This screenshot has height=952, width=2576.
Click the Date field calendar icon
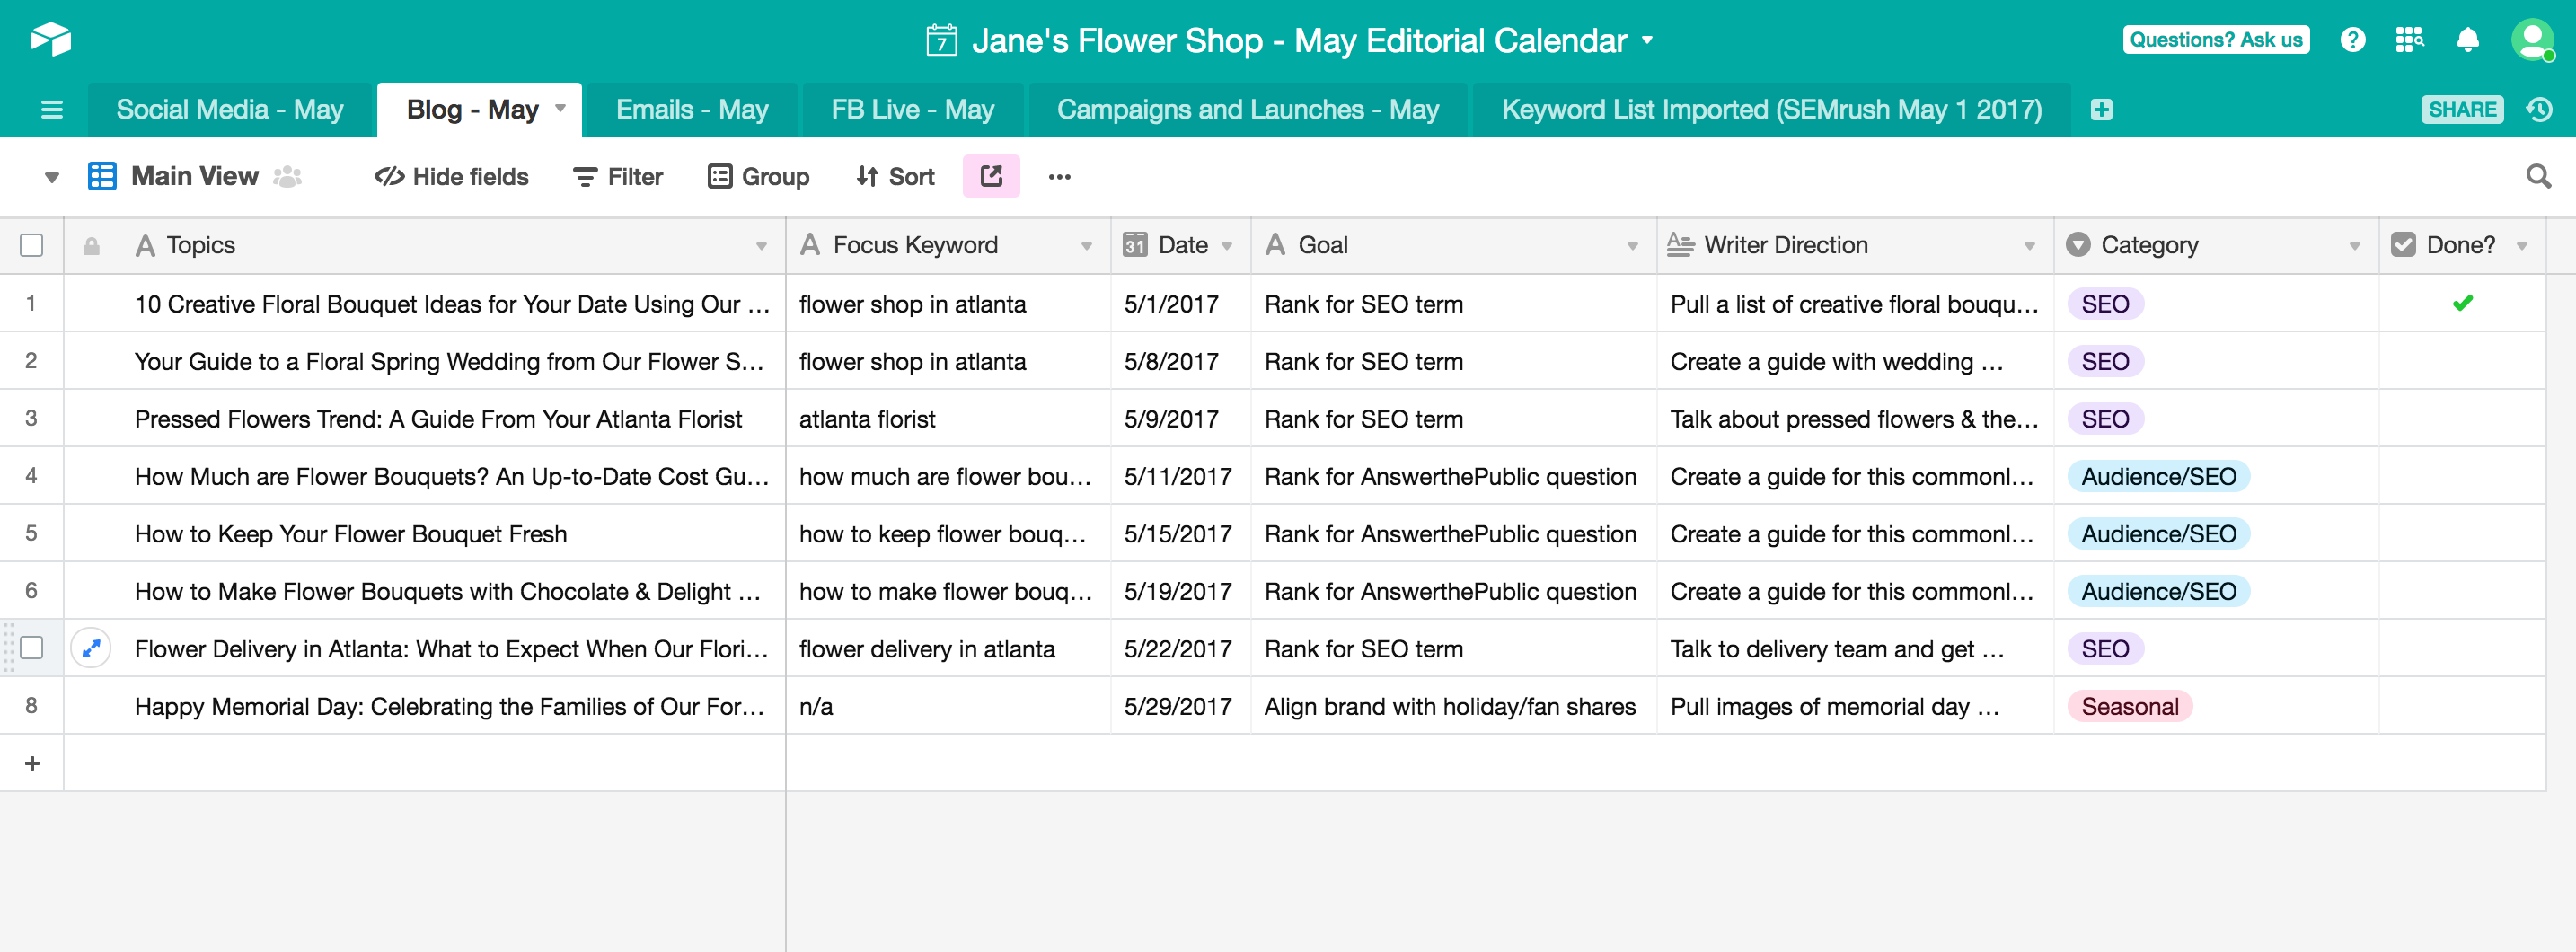pyautogui.click(x=1134, y=245)
